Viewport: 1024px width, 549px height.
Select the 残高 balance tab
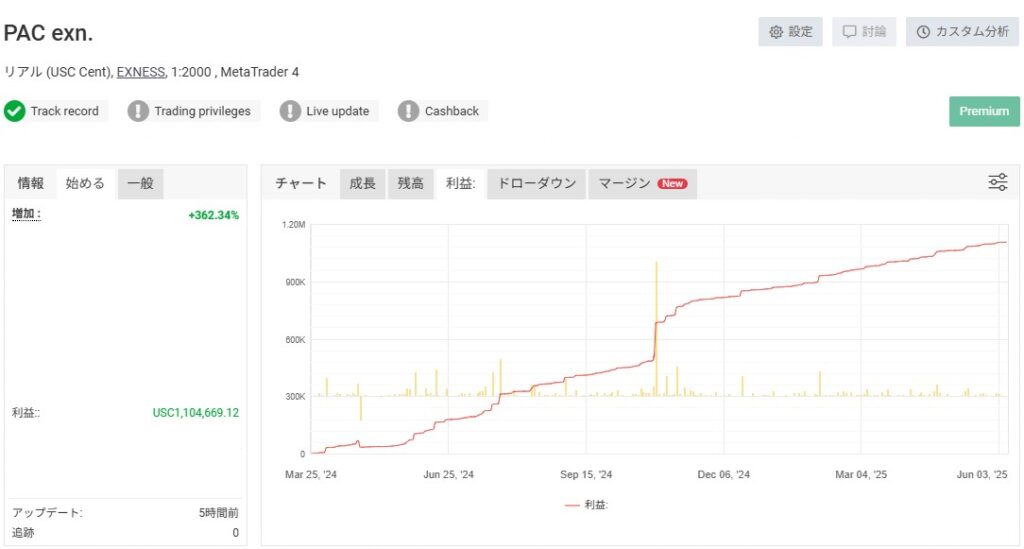(411, 183)
